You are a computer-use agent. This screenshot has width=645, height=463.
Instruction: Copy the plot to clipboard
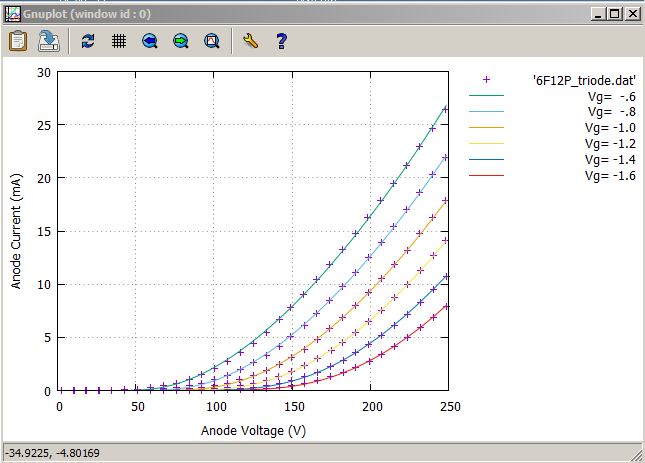point(18,41)
